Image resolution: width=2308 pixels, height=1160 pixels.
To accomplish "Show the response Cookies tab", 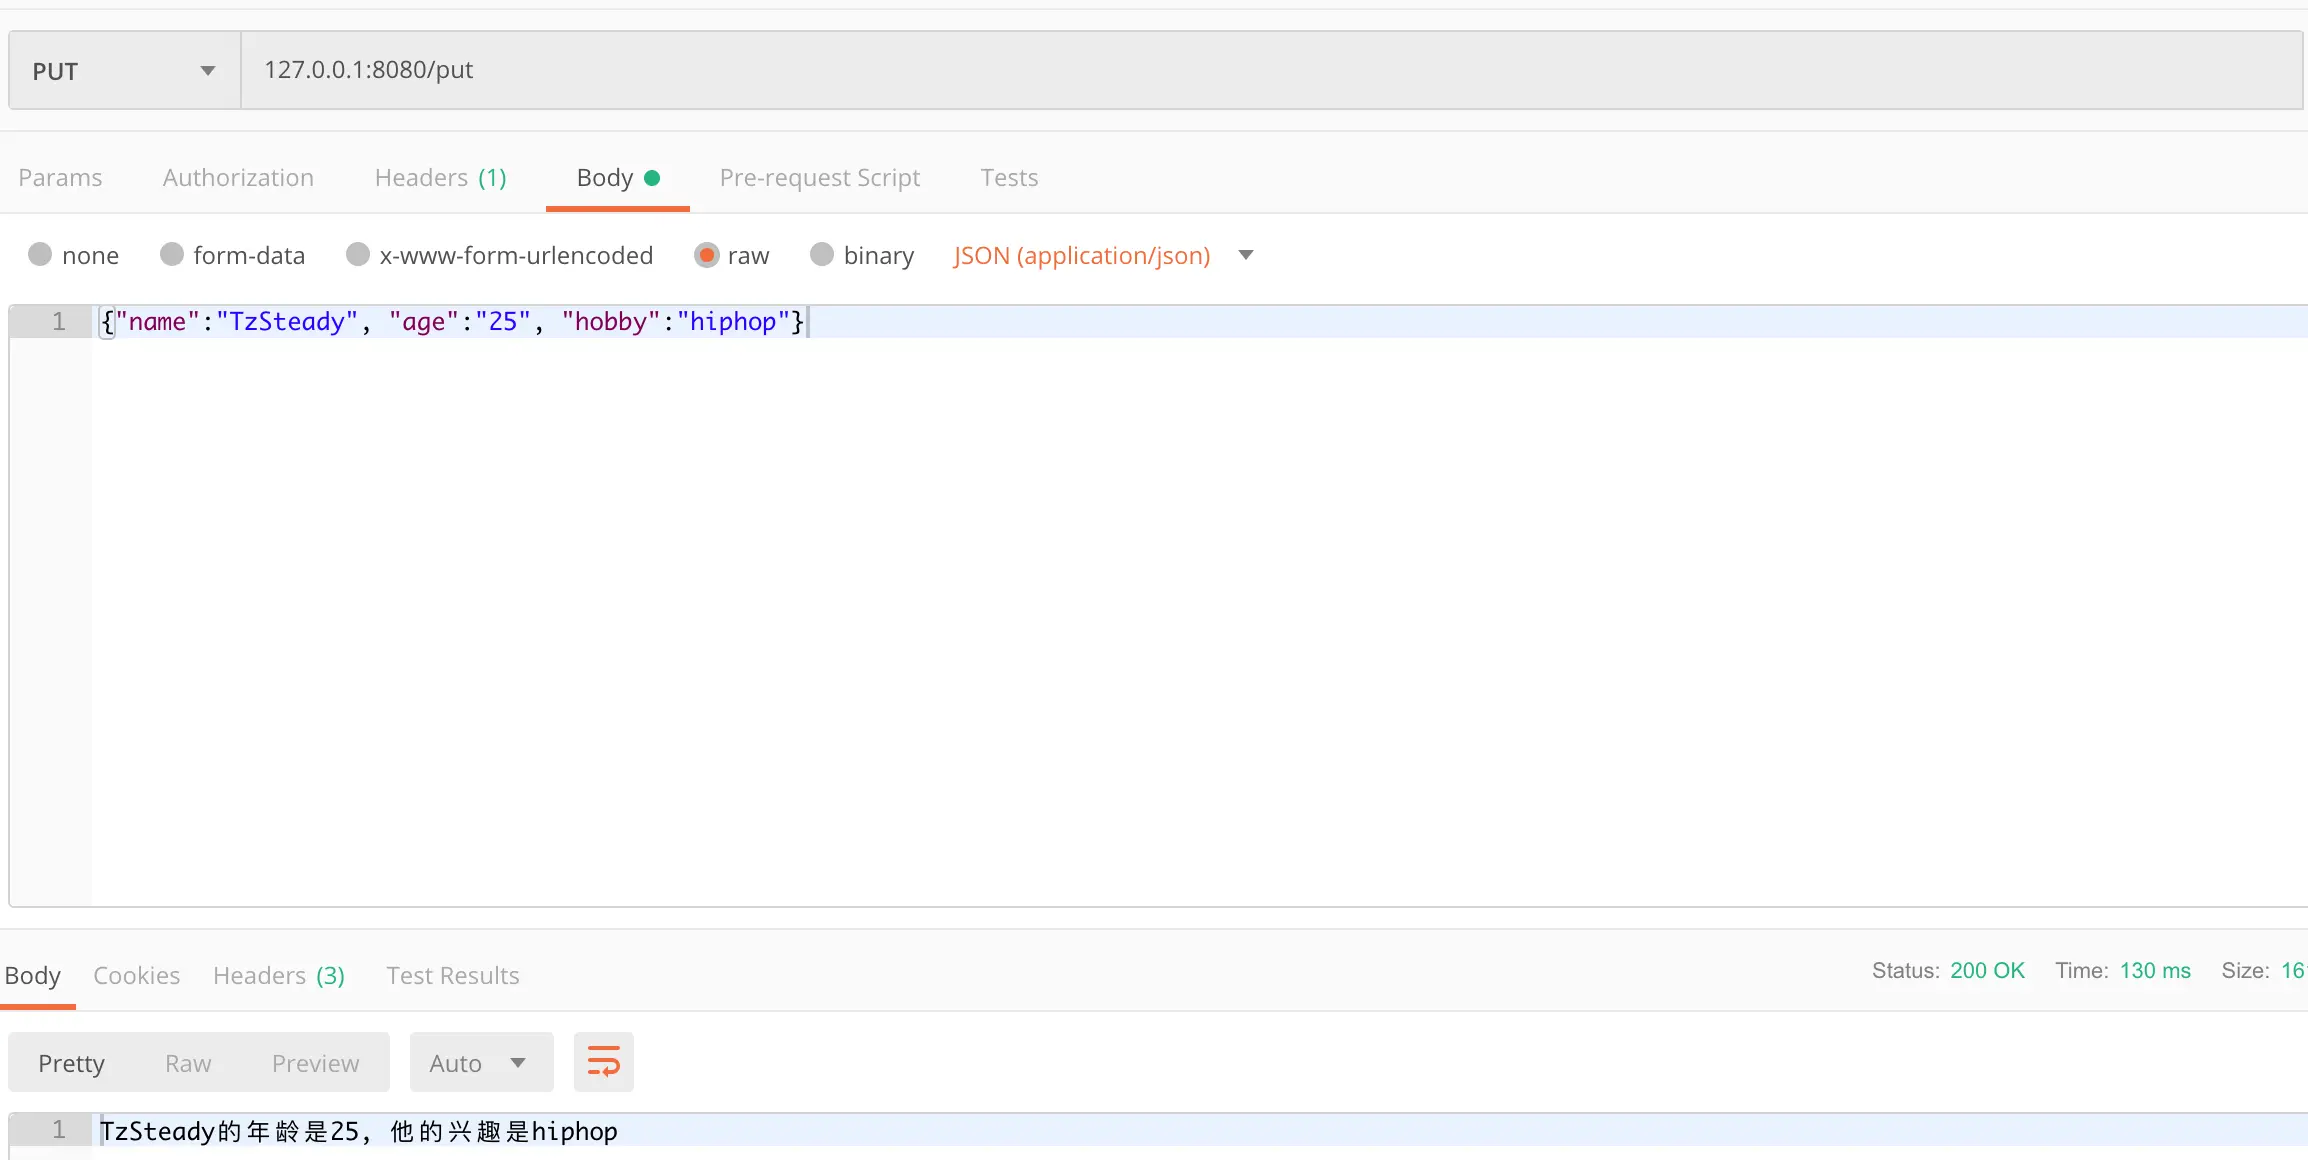I will pyautogui.click(x=136, y=975).
